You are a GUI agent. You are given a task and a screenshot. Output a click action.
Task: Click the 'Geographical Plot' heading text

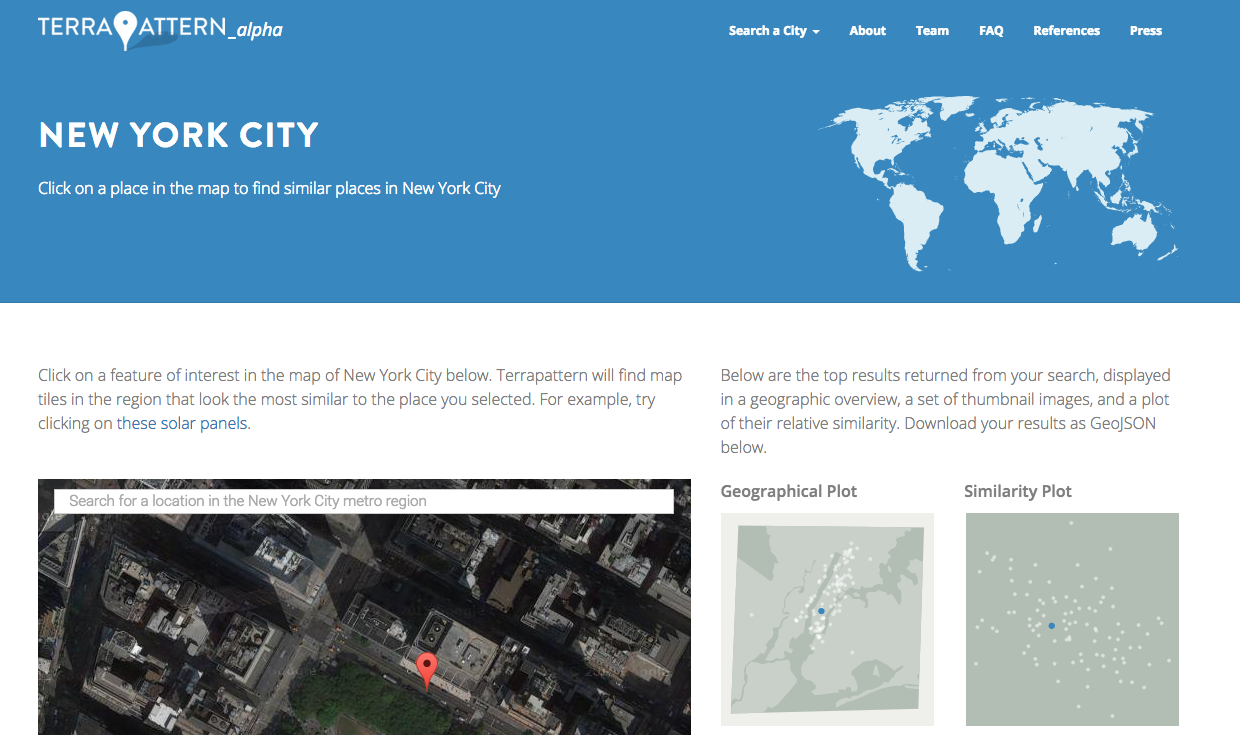(789, 491)
